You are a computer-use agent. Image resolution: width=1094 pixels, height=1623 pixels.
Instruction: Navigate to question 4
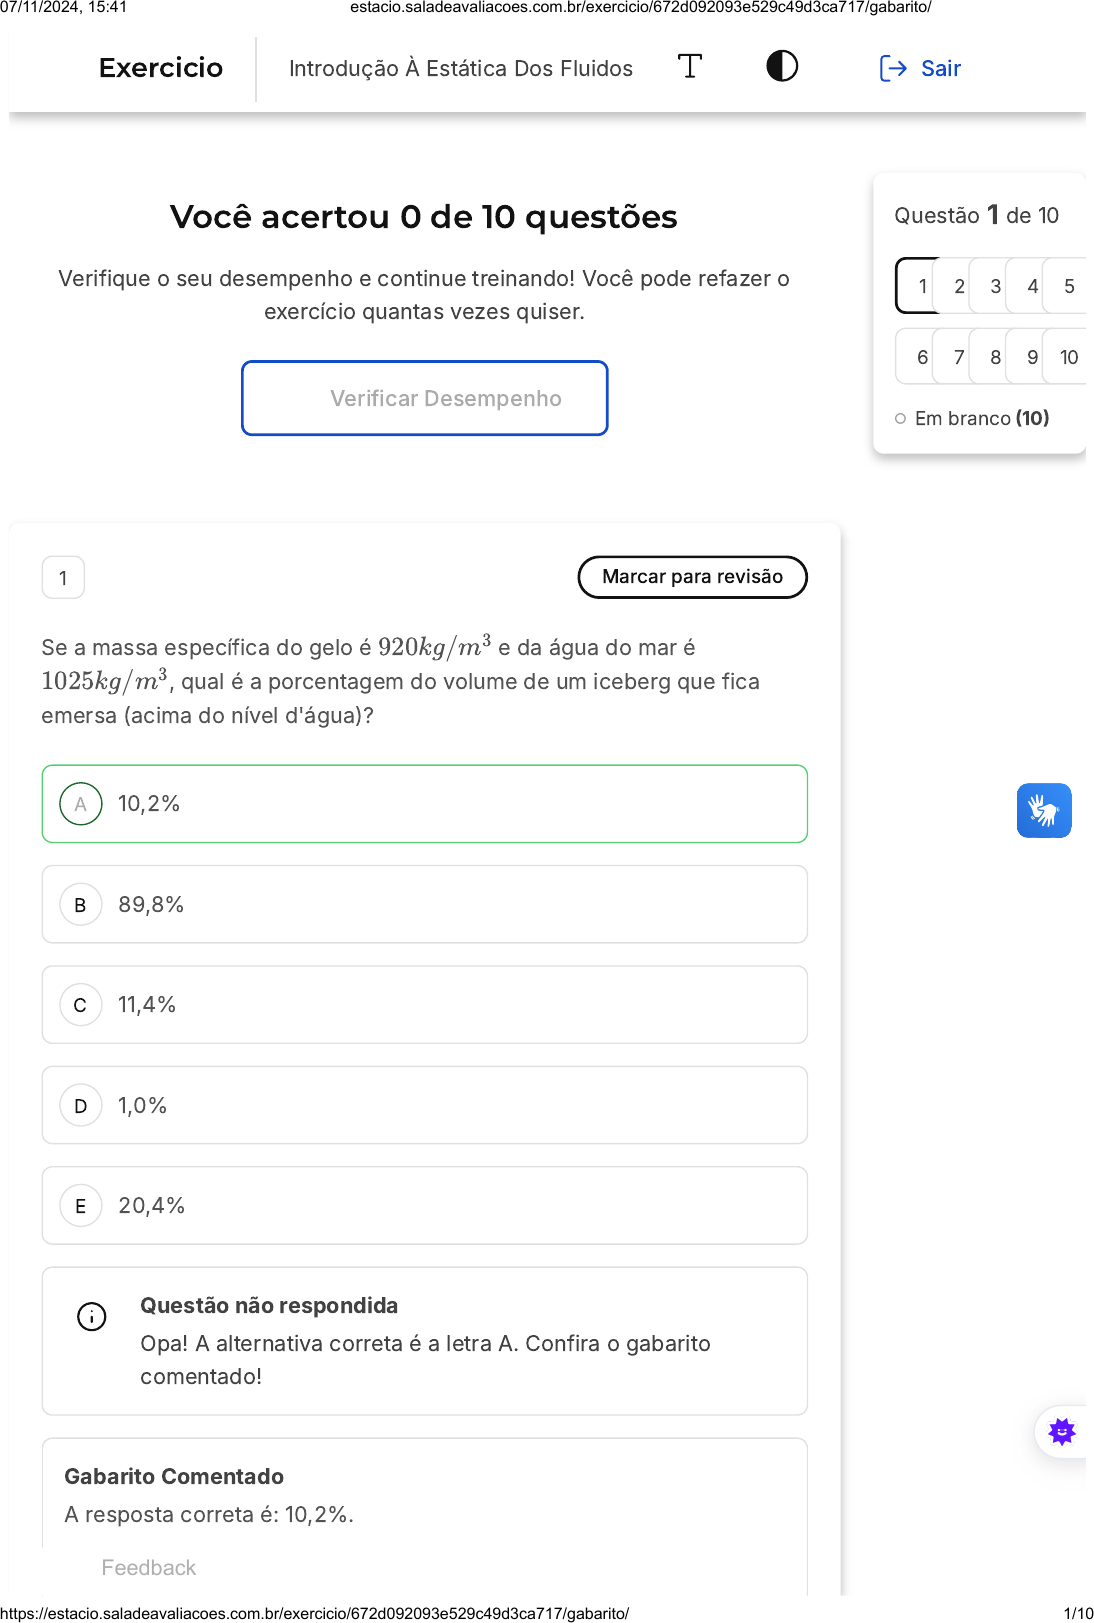1032,287
